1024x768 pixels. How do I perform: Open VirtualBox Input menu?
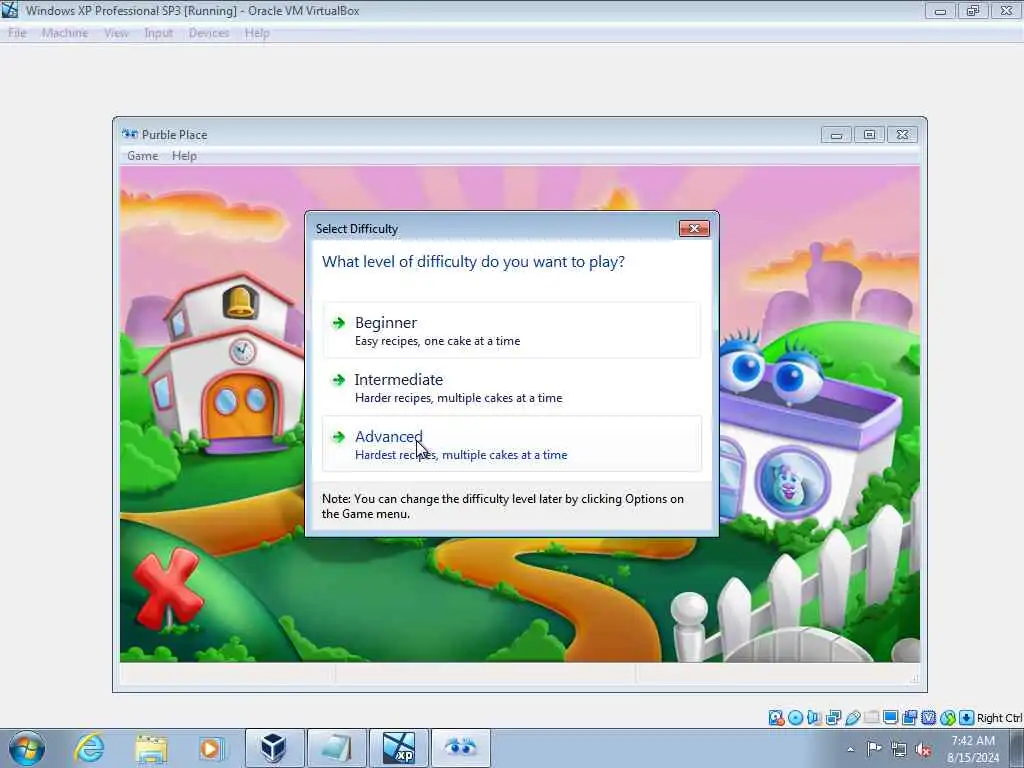pyautogui.click(x=159, y=33)
